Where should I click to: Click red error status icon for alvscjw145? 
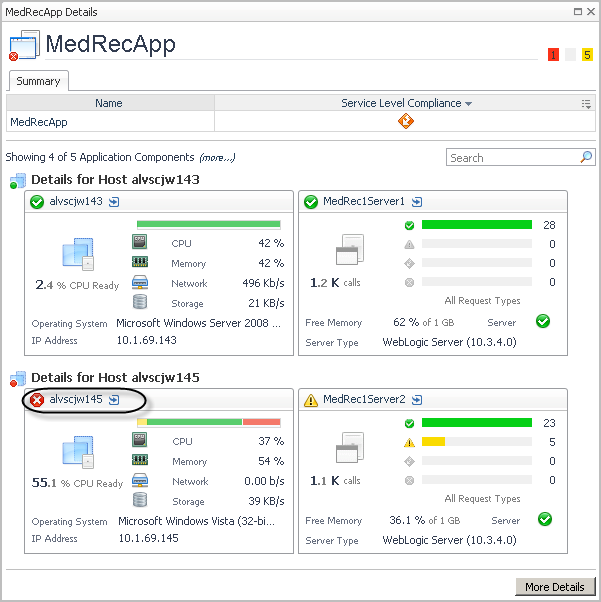(x=37, y=400)
